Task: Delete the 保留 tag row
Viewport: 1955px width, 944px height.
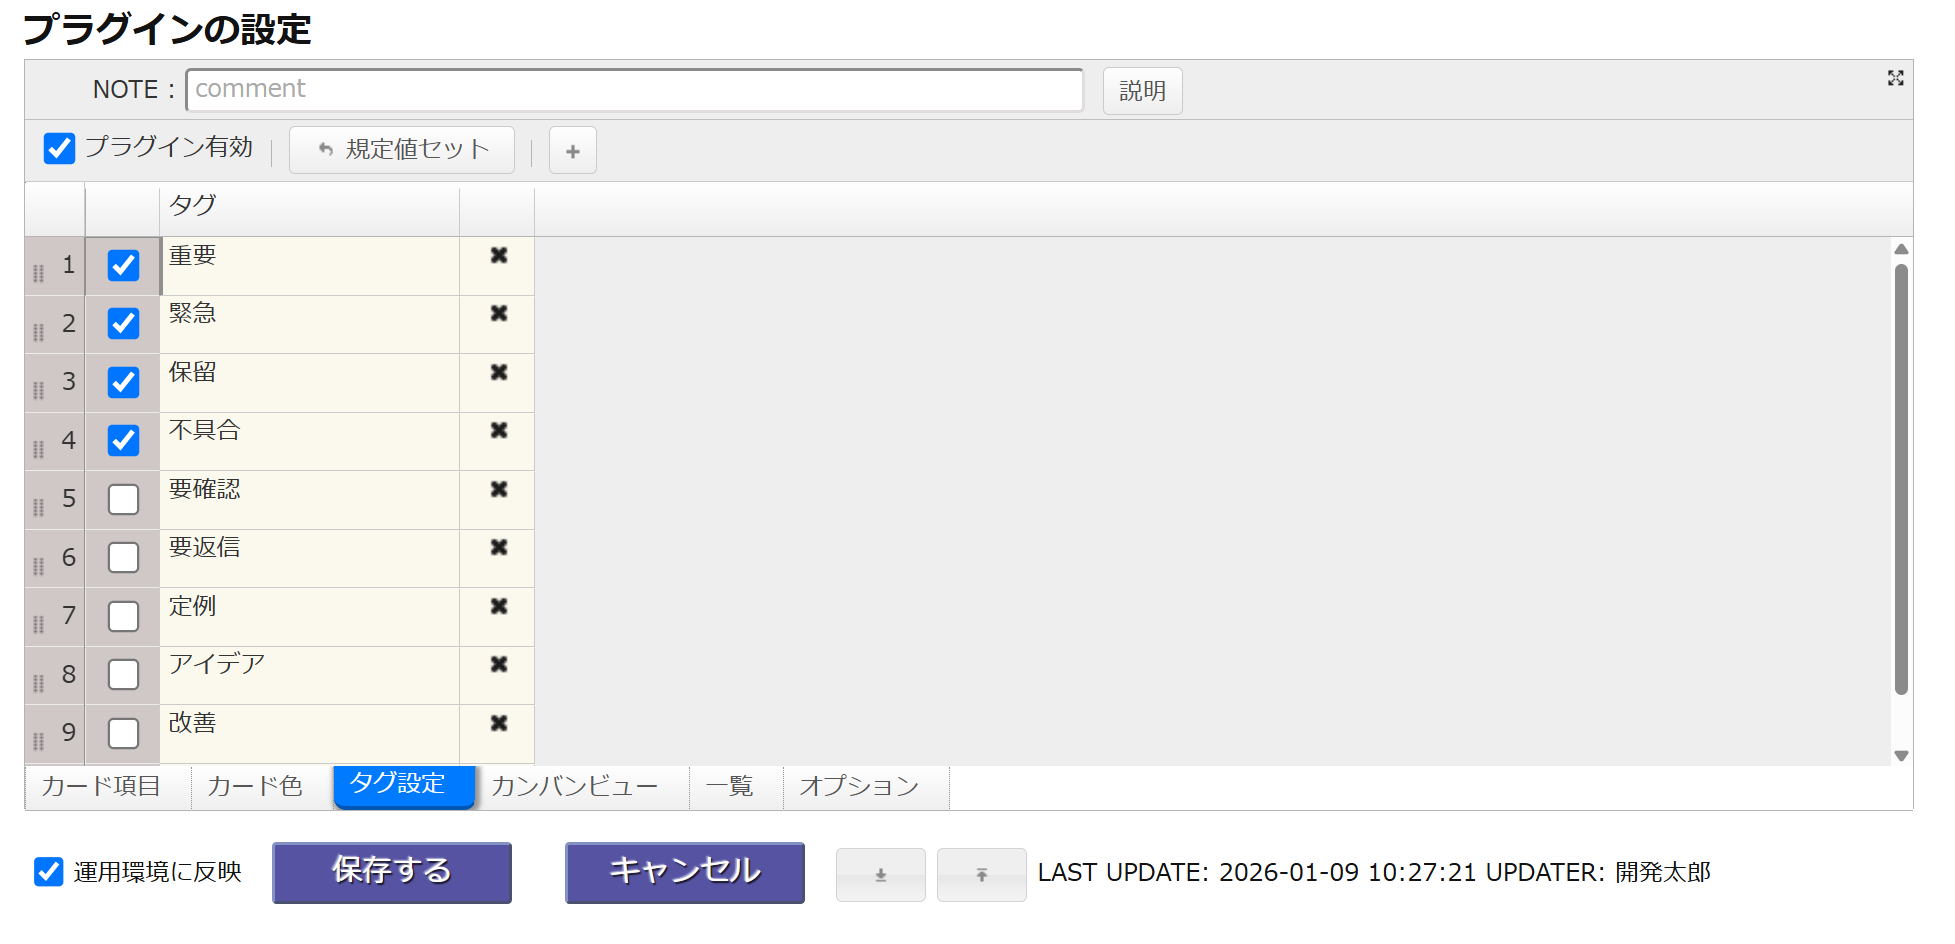Action: pyautogui.click(x=499, y=373)
